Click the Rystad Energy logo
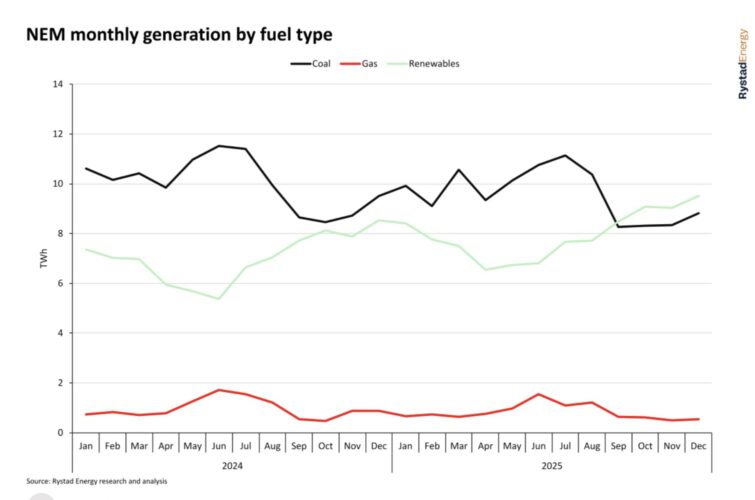755x500 pixels. point(741,64)
